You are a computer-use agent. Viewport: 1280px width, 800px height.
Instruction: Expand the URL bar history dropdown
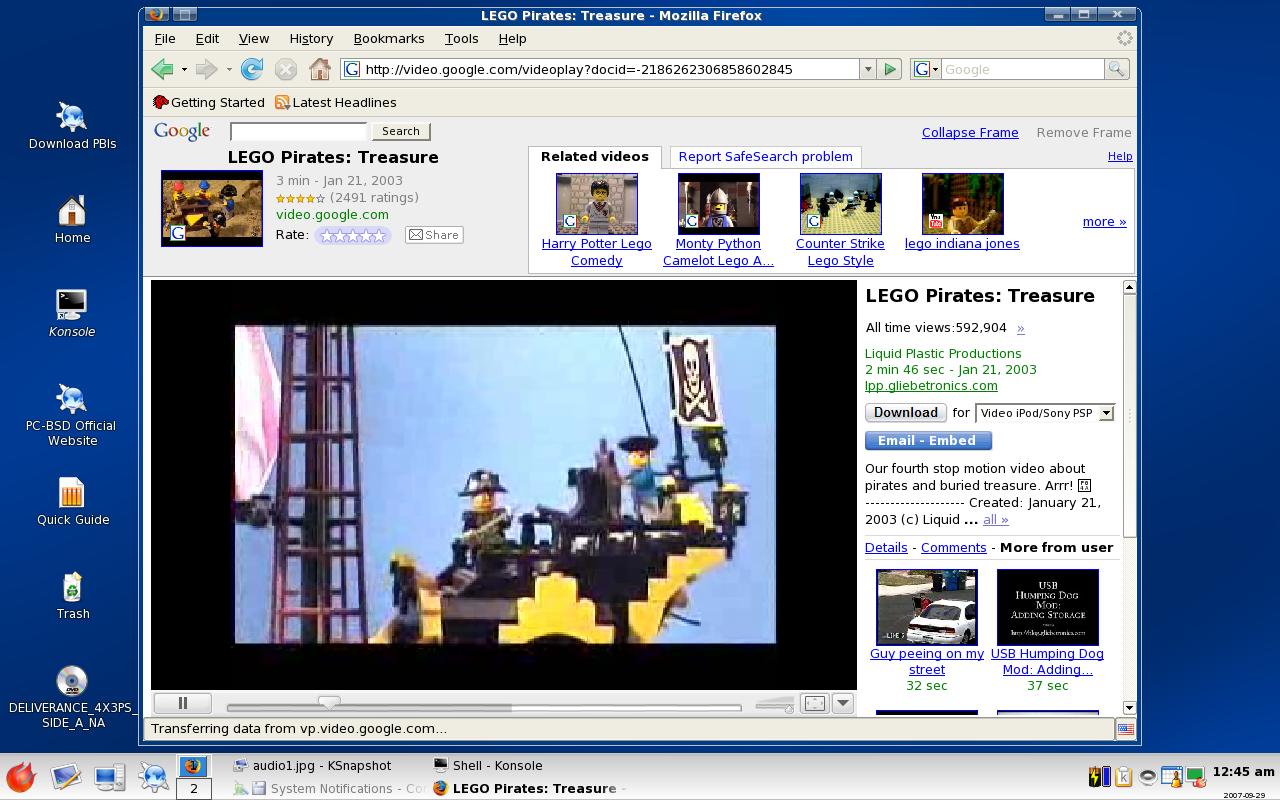click(x=867, y=69)
